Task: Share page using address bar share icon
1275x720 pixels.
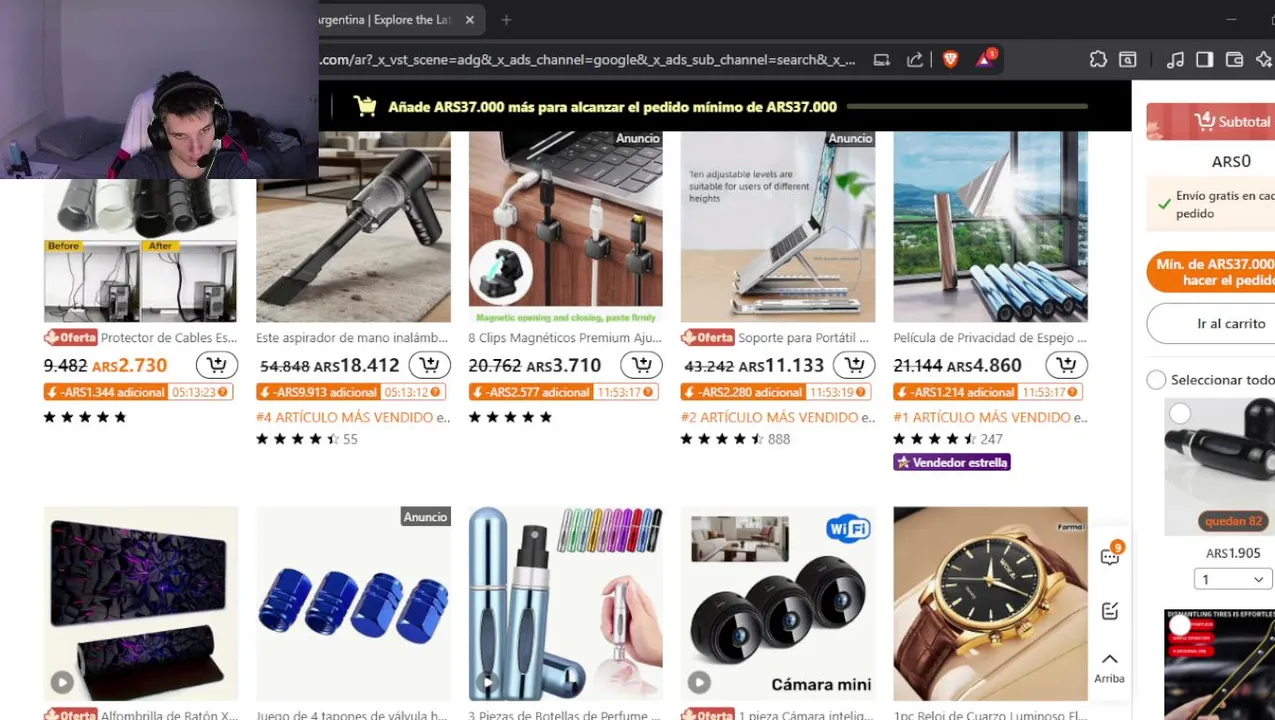Action: 914,59
